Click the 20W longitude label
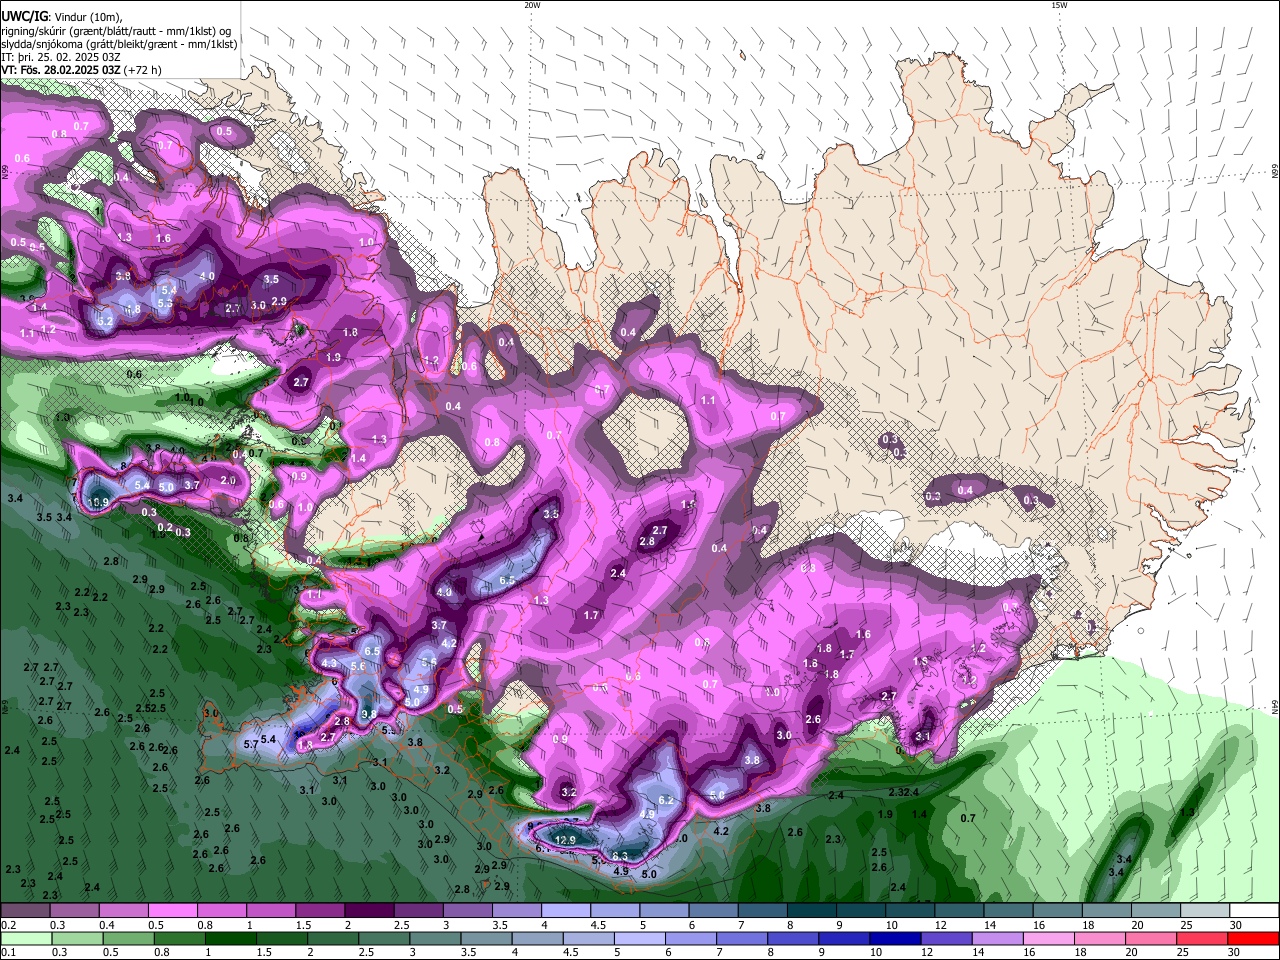 tap(532, 6)
